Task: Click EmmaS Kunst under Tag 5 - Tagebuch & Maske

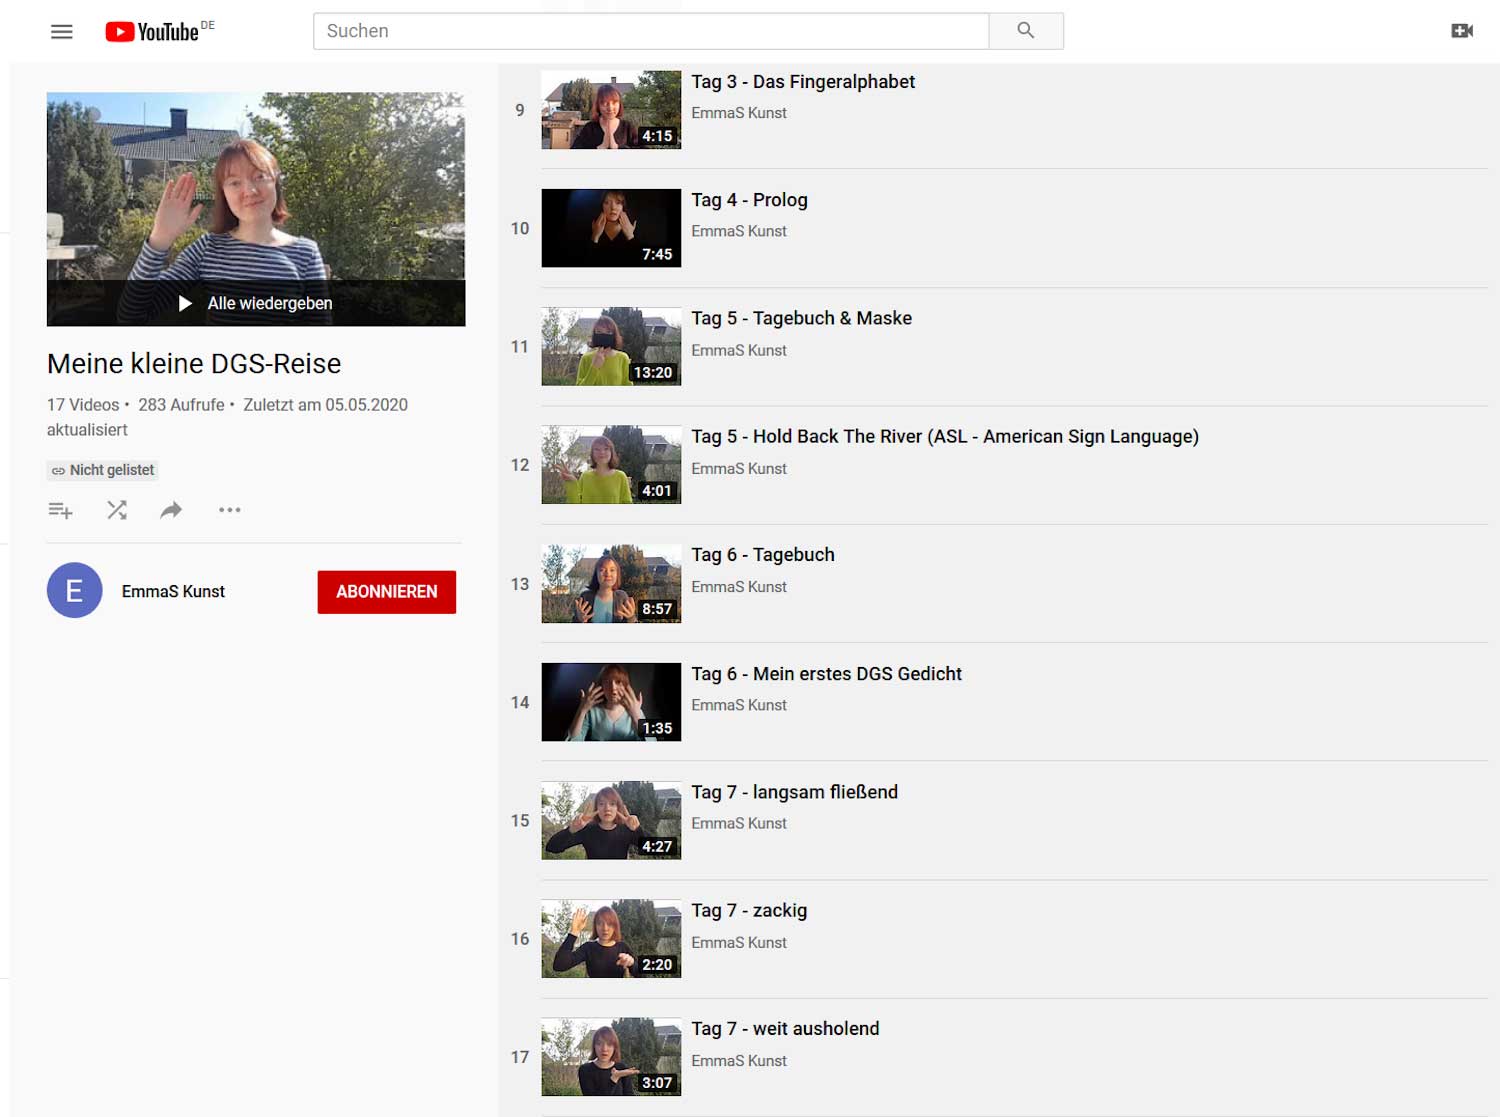Action: click(x=739, y=350)
